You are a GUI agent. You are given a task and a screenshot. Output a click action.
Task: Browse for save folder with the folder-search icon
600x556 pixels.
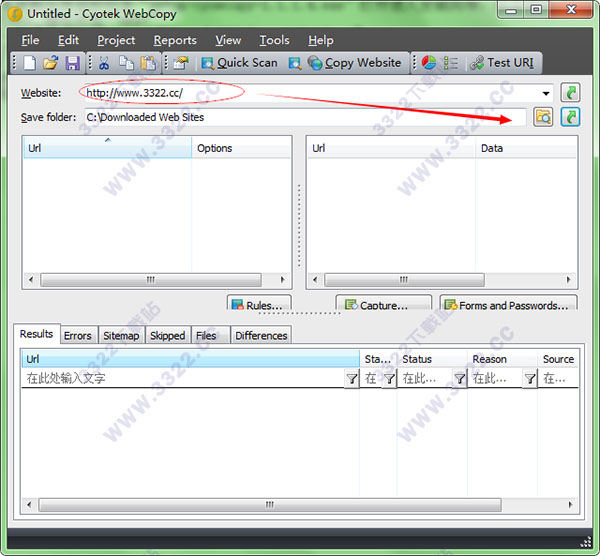pyautogui.click(x=543, y=117)
